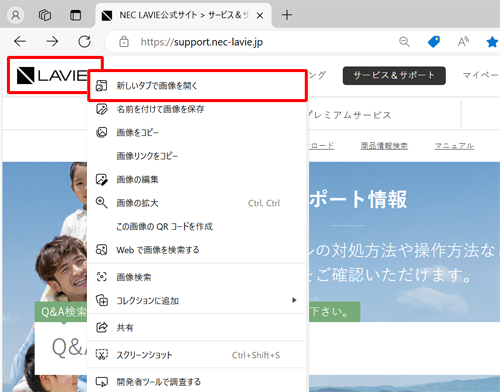
Task: Choose 画像の編集 menu entry
Action: (x=197, y=179)
